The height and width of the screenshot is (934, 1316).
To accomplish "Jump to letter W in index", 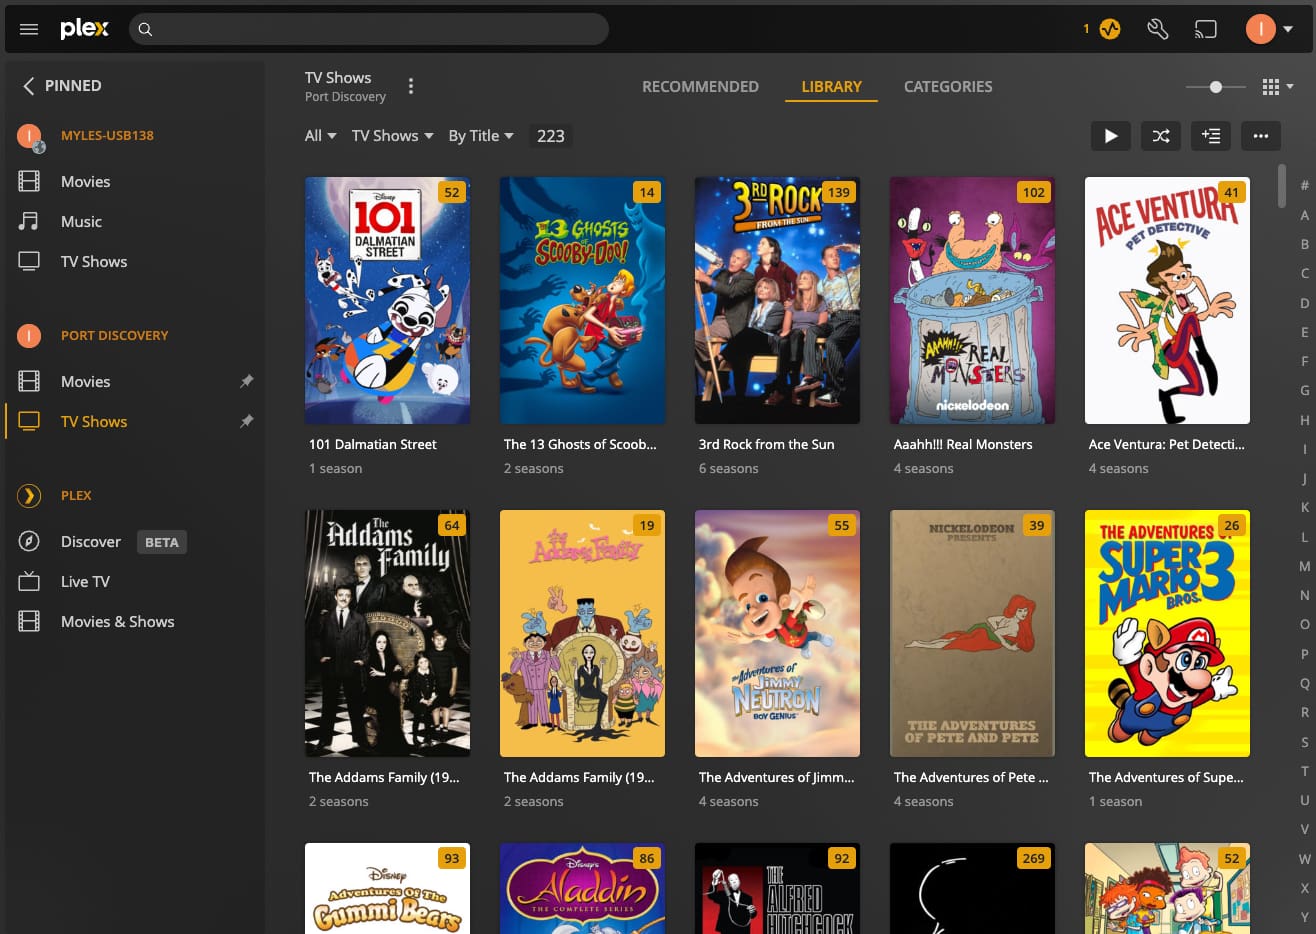I will click(x=1304, y=859).
